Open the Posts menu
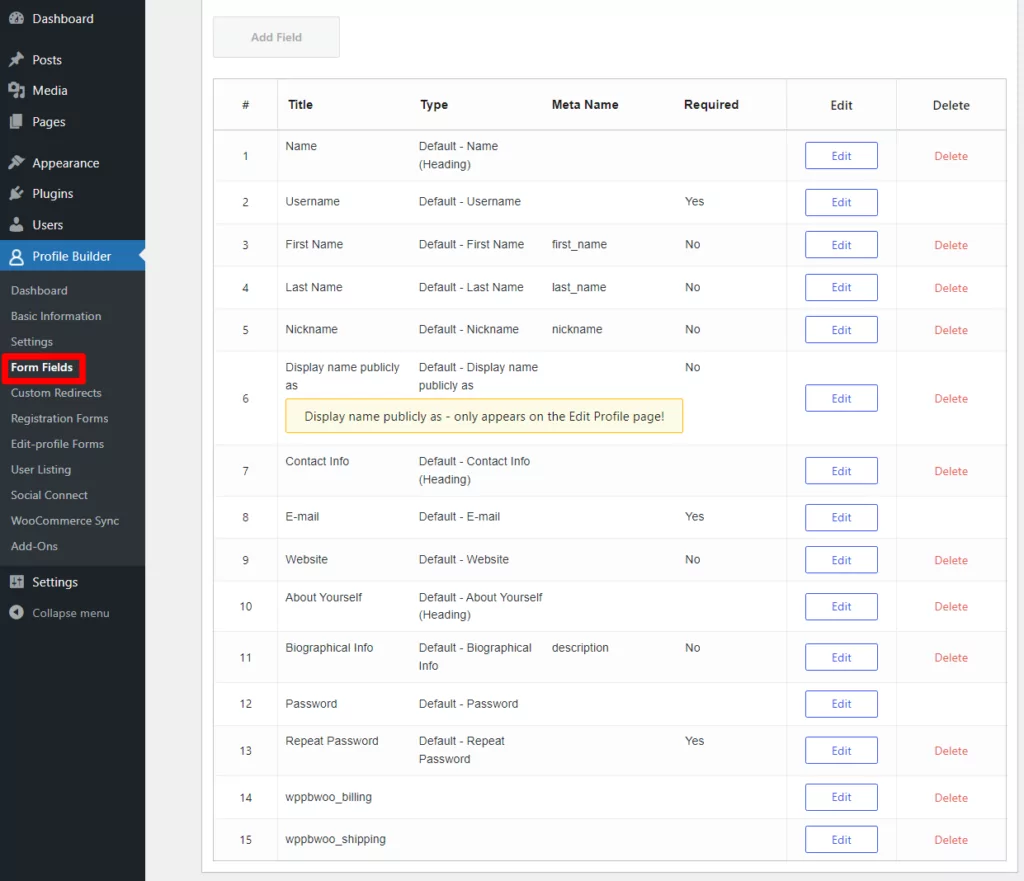 pyautogui.click(x=47, y=59)
